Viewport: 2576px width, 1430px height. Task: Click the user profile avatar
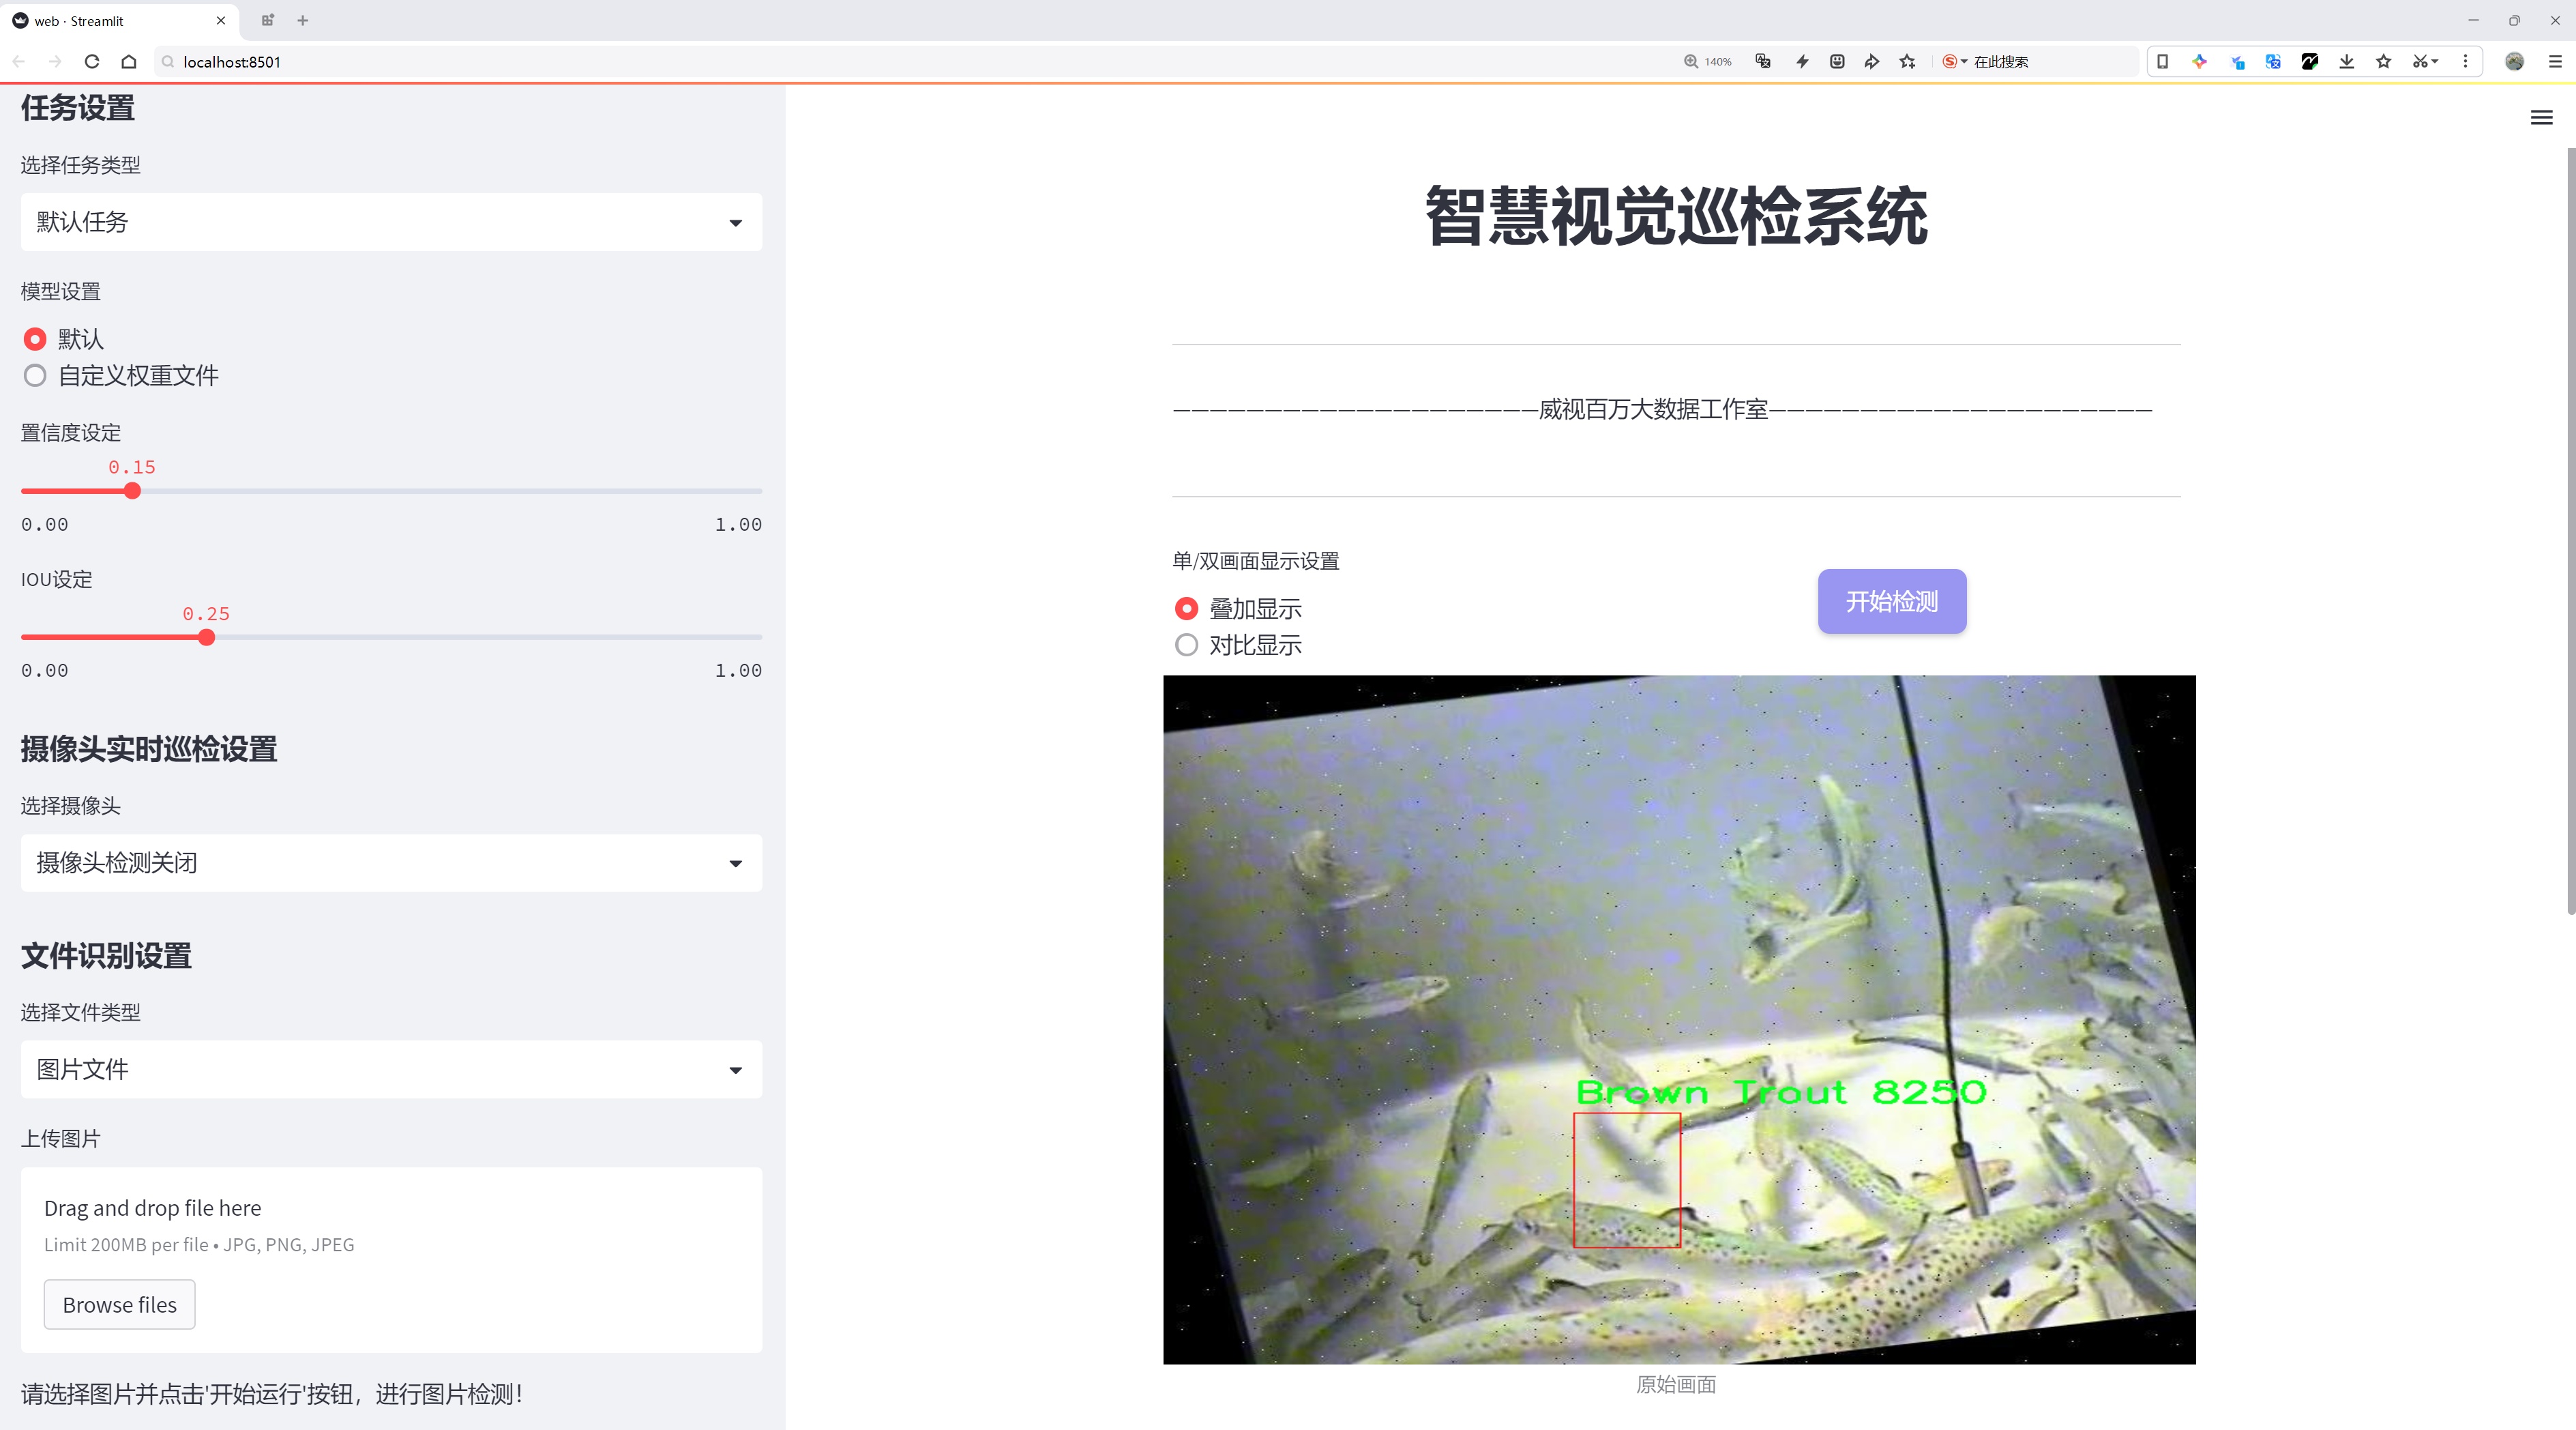2514,61
